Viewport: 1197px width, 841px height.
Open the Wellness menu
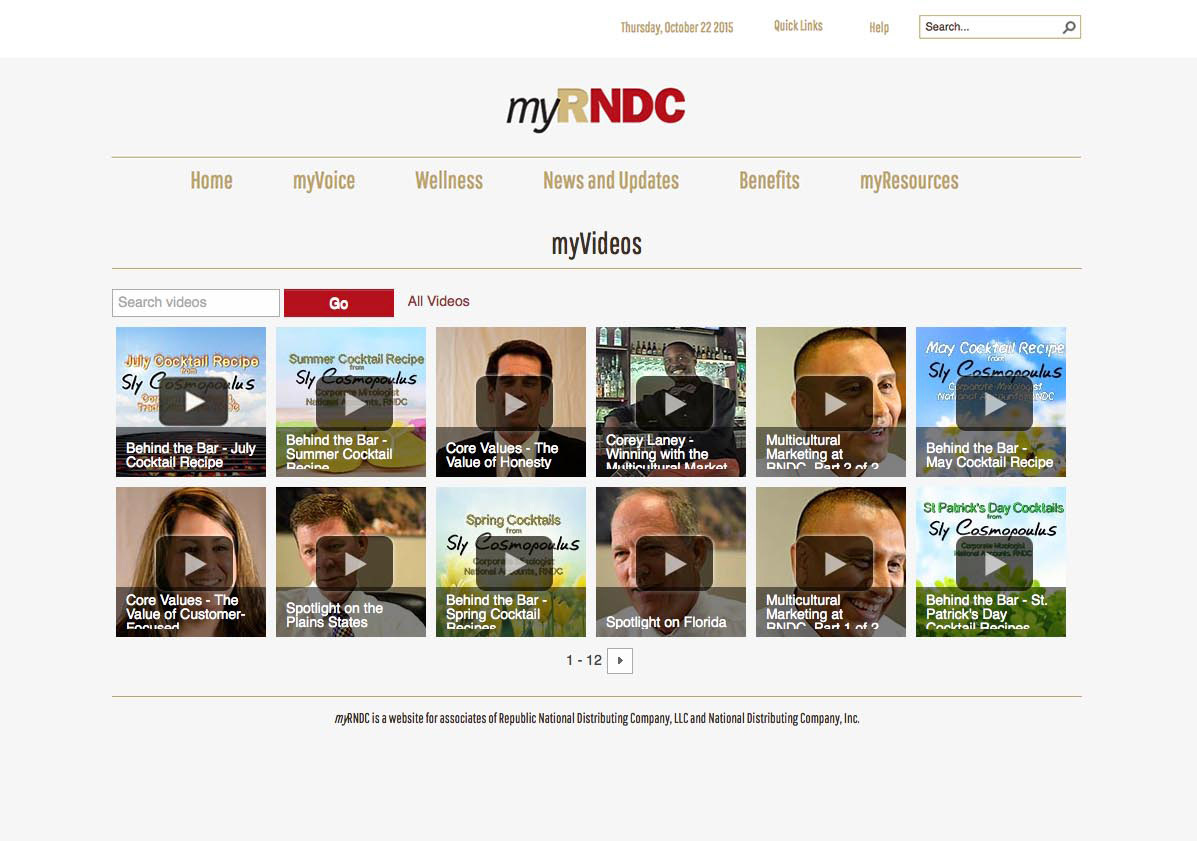point(449,181)
